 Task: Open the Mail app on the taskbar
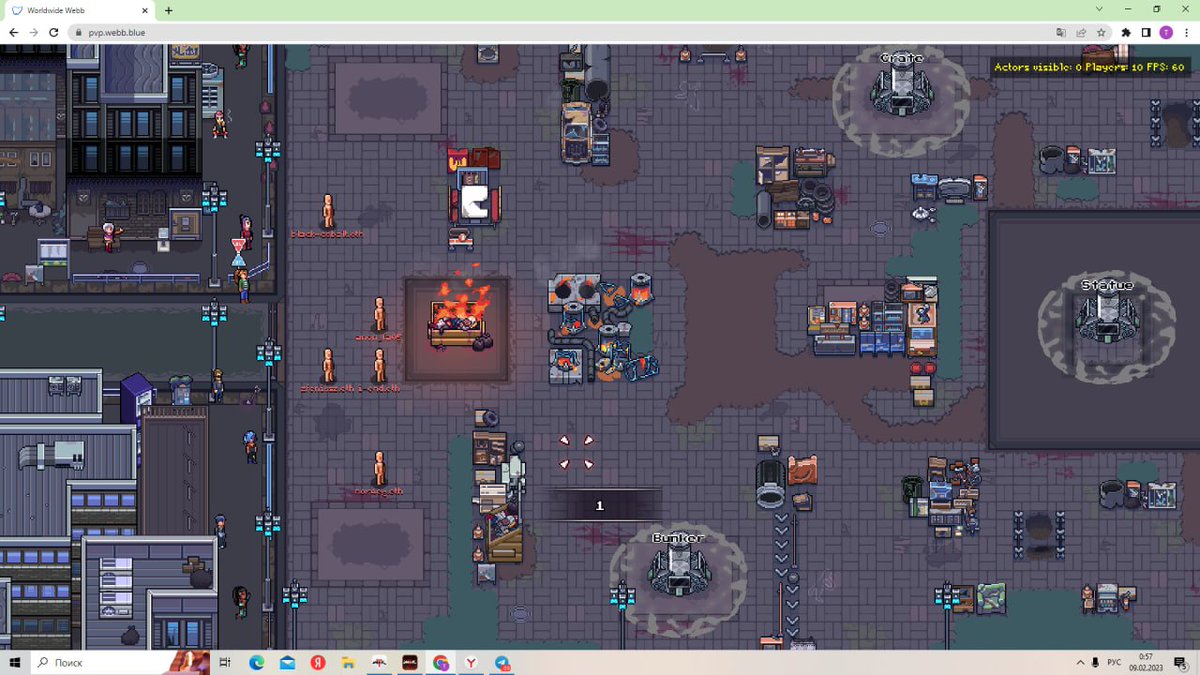(287, 663)
